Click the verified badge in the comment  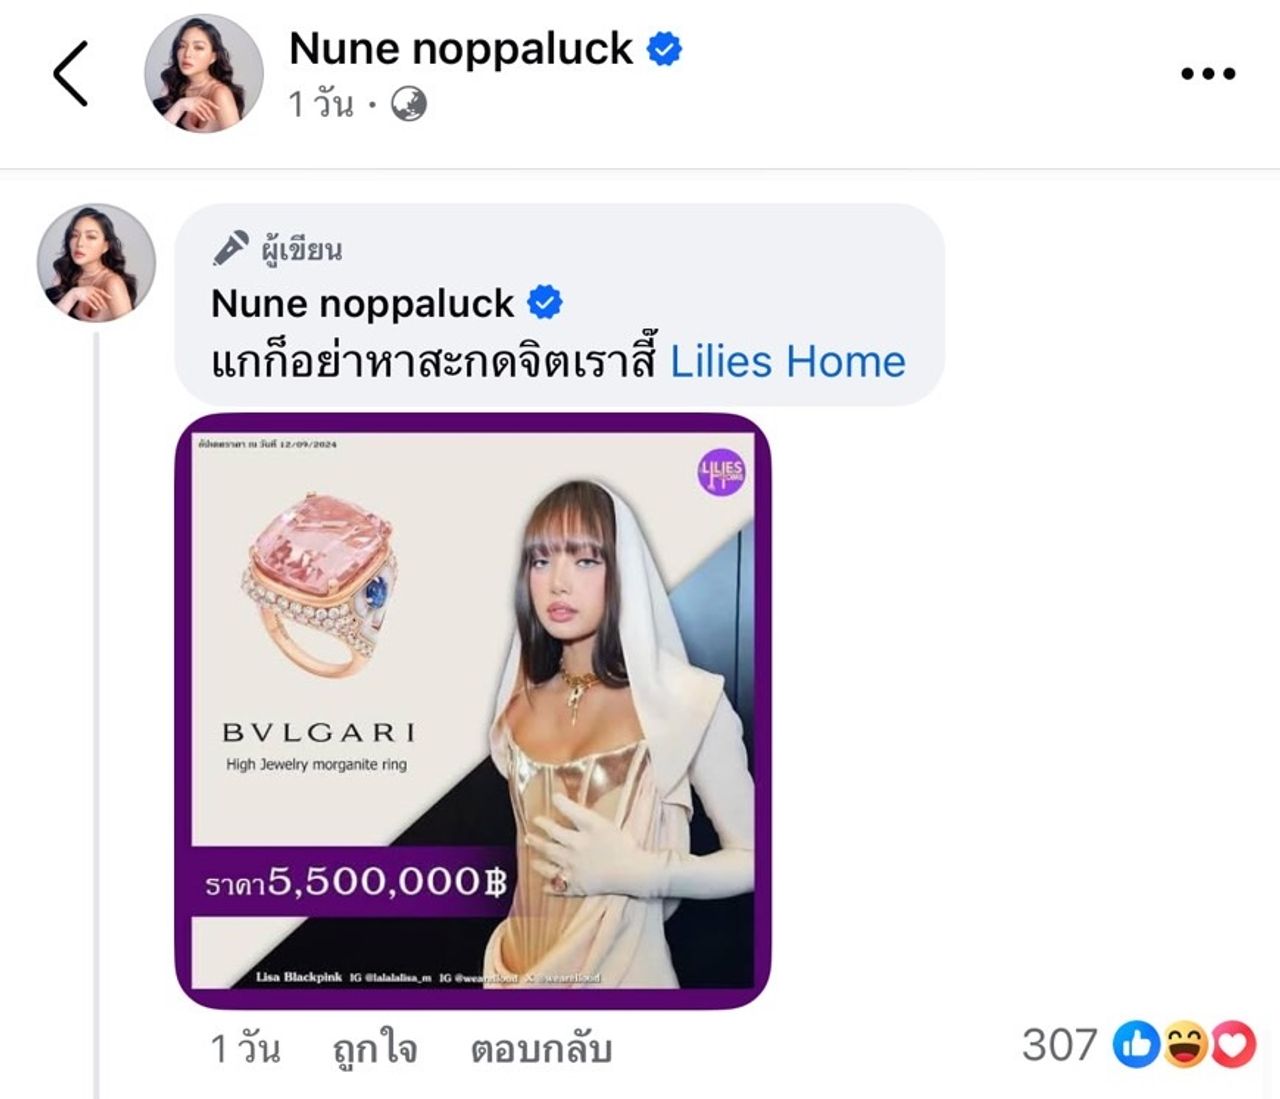[x=544, y=302]
